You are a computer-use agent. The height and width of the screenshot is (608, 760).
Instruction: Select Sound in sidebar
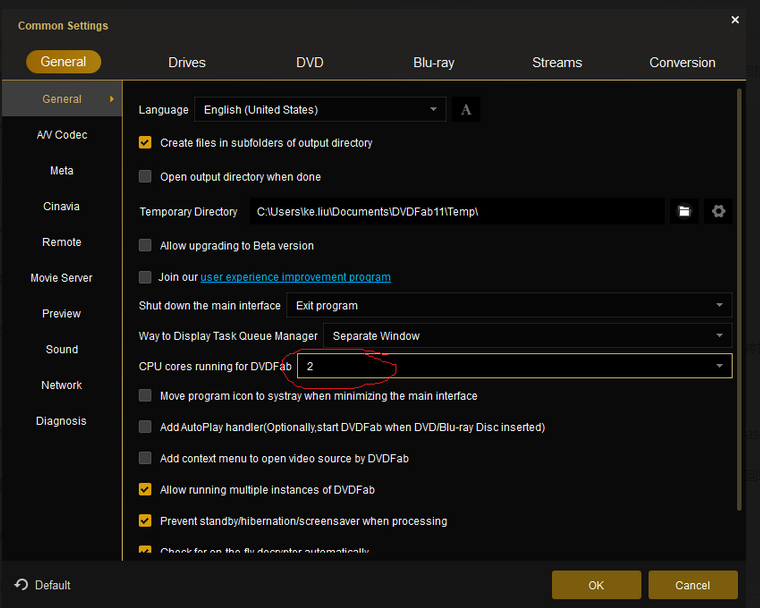pos(62,350)
